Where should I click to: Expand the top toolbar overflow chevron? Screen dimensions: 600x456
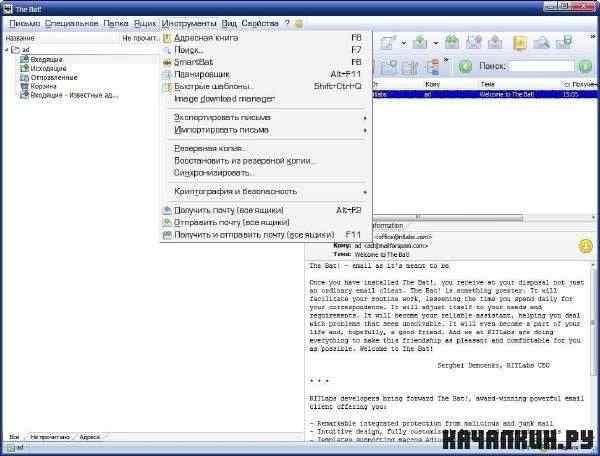pyautogui.click(x=593, y=37)
